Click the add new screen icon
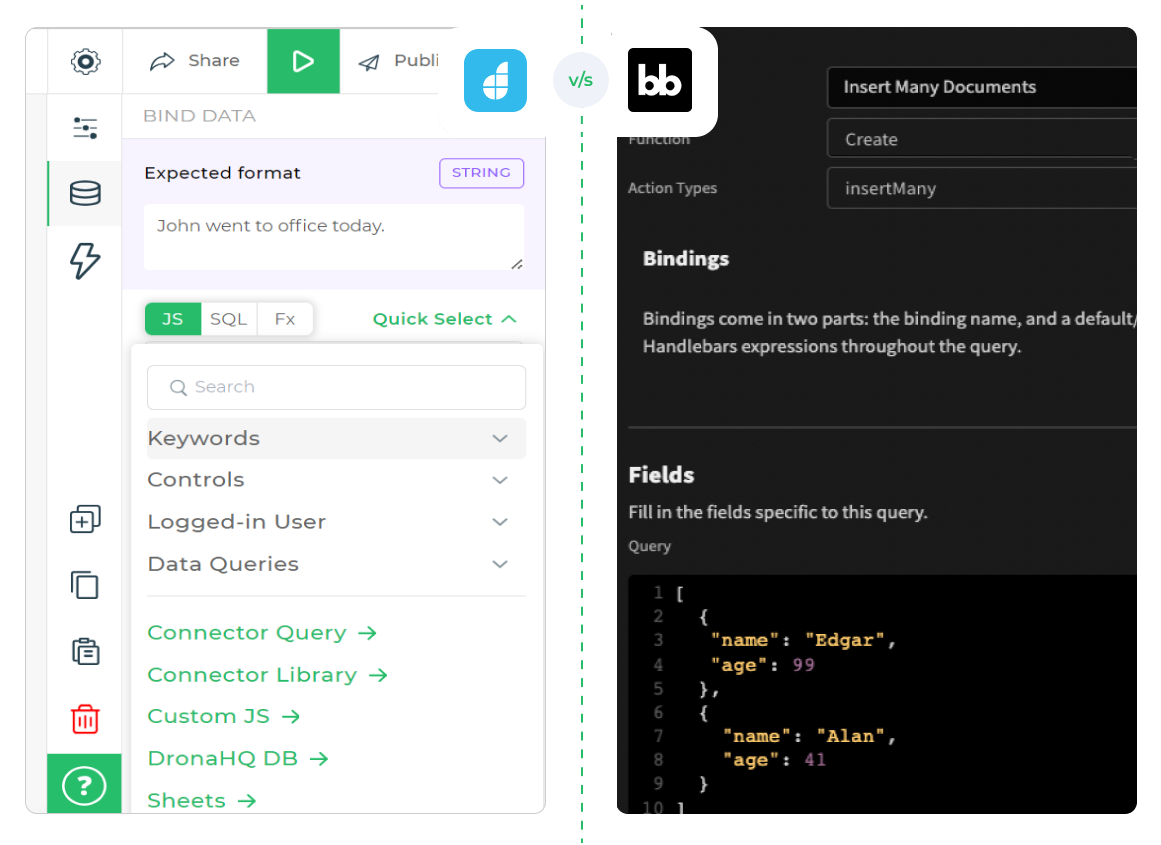The width and height of the screenshot is (1161, 845). tap(84, 519)
